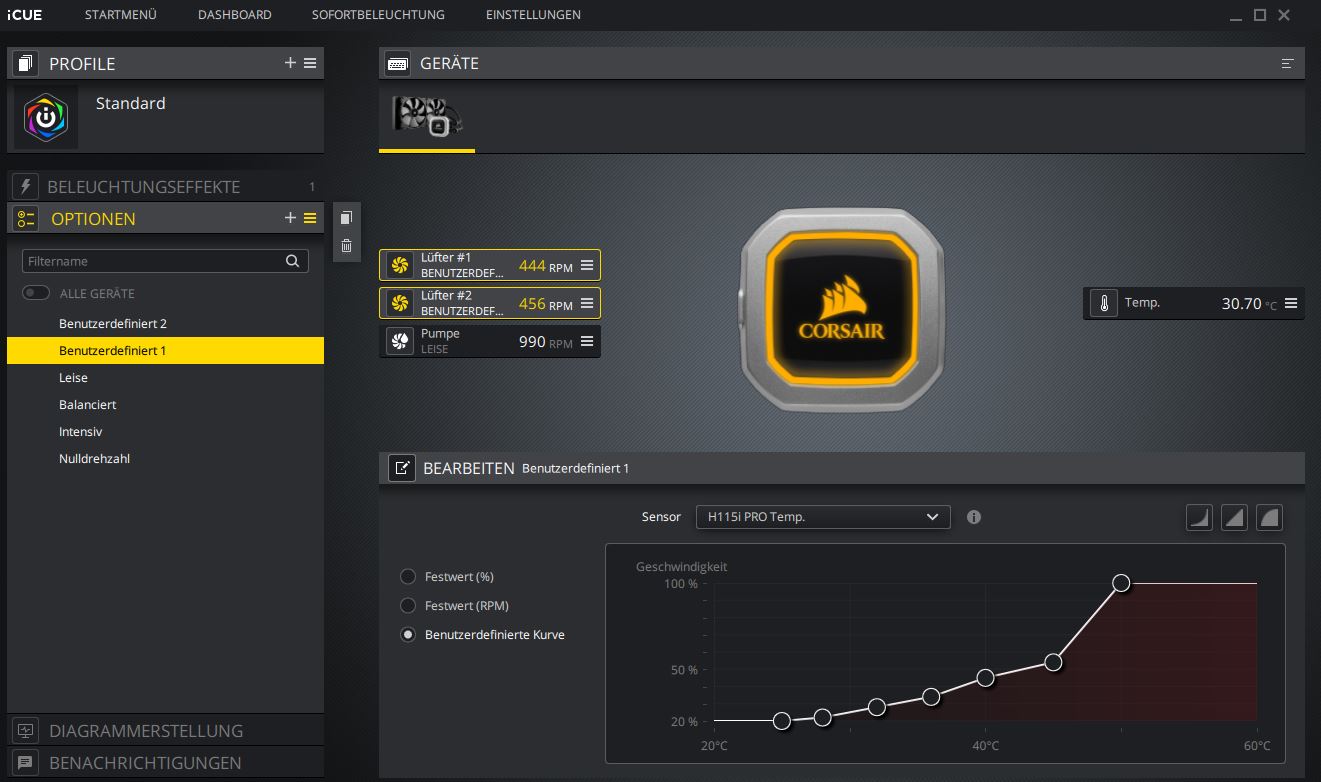Select the Leise preset
The height and width of the screenshot is (782, 1321).
pyautogui.click(x=165, y=378)
